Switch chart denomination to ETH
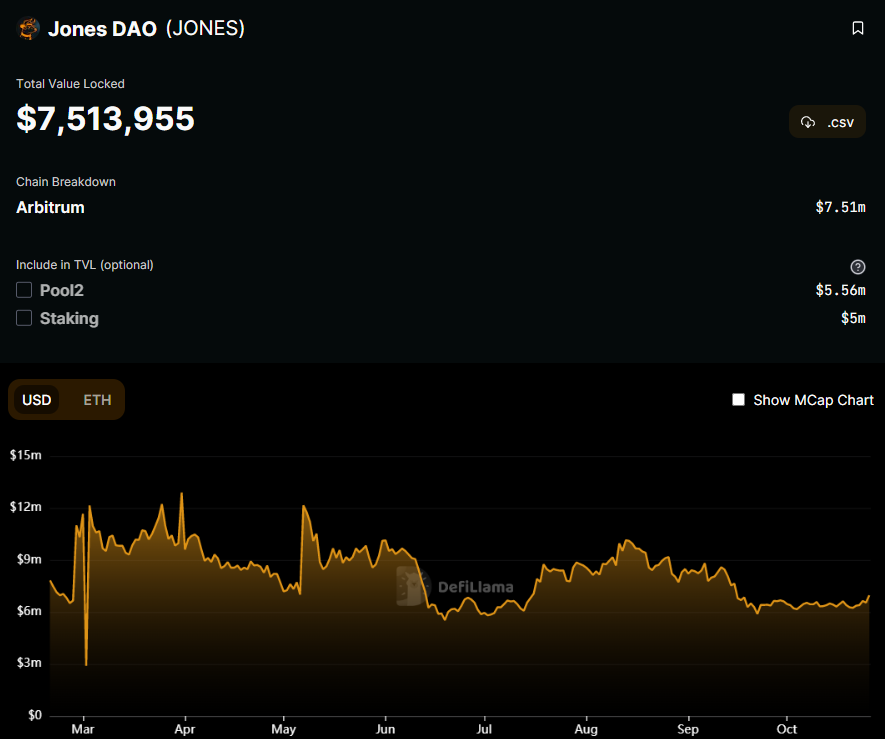885x739 pixels. pyautogui.click(x=97, y=400)
